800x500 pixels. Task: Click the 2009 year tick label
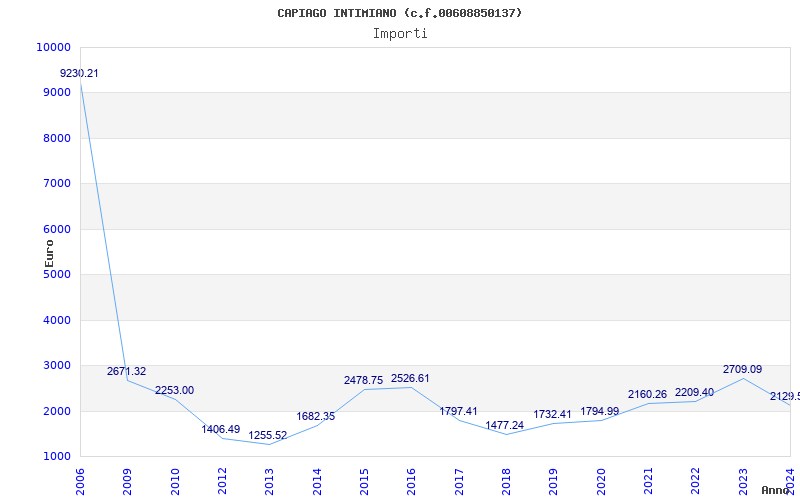point(127,481)
